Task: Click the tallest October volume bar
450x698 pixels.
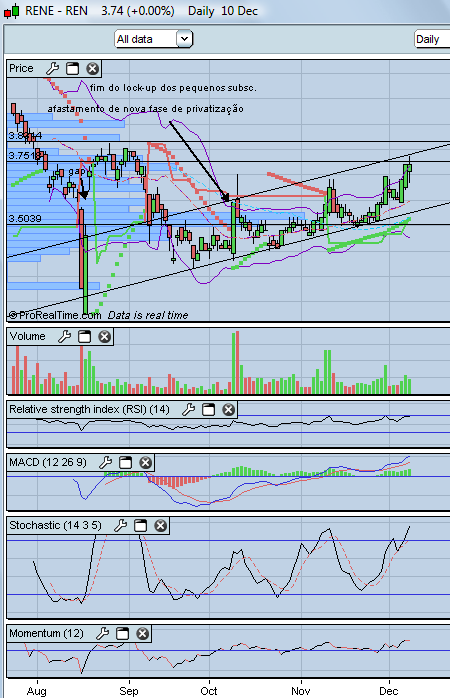Action: click(x=238, y=362)
